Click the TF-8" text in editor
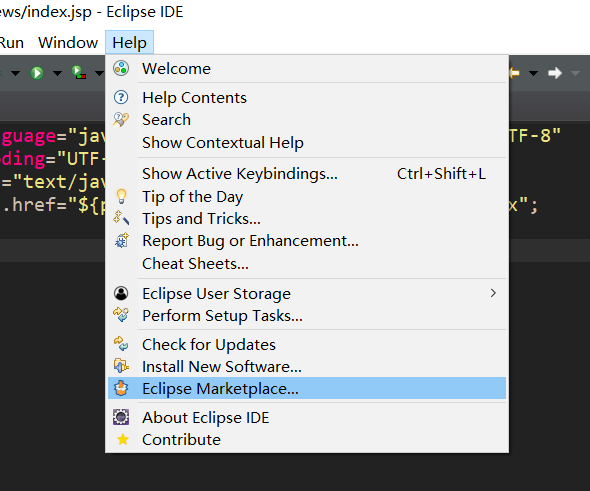590x491 pixels. (535, 135)
